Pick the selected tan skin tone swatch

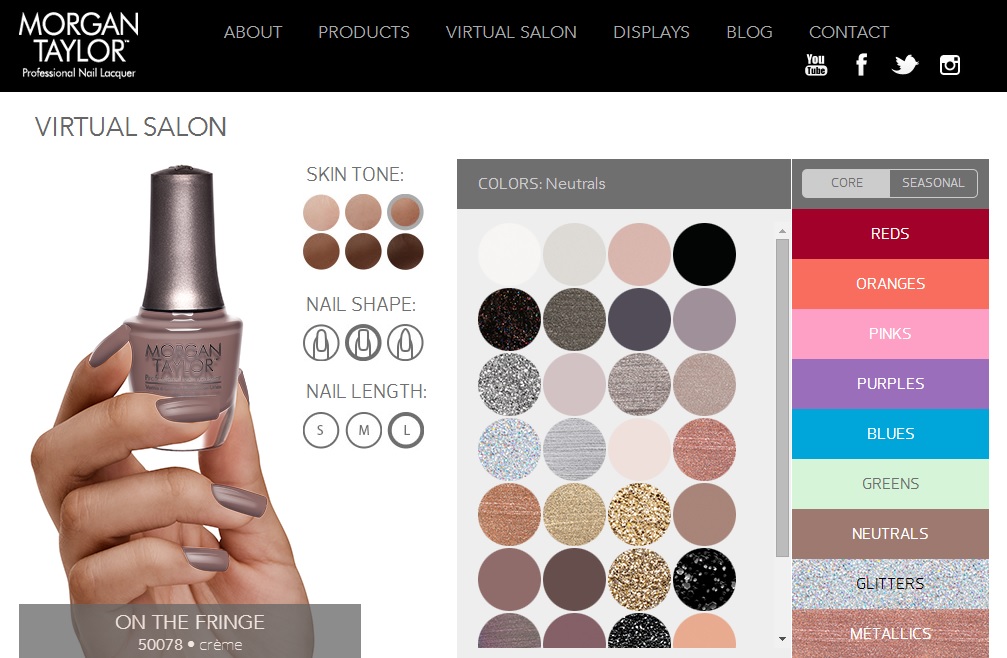[405, 212]
